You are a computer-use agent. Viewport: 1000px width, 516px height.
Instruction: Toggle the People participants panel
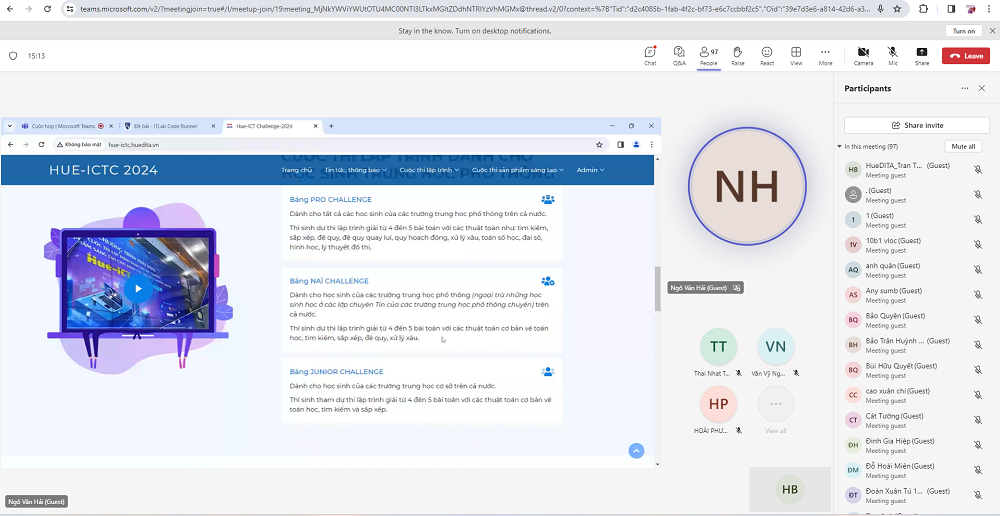(x=708, y=55)
